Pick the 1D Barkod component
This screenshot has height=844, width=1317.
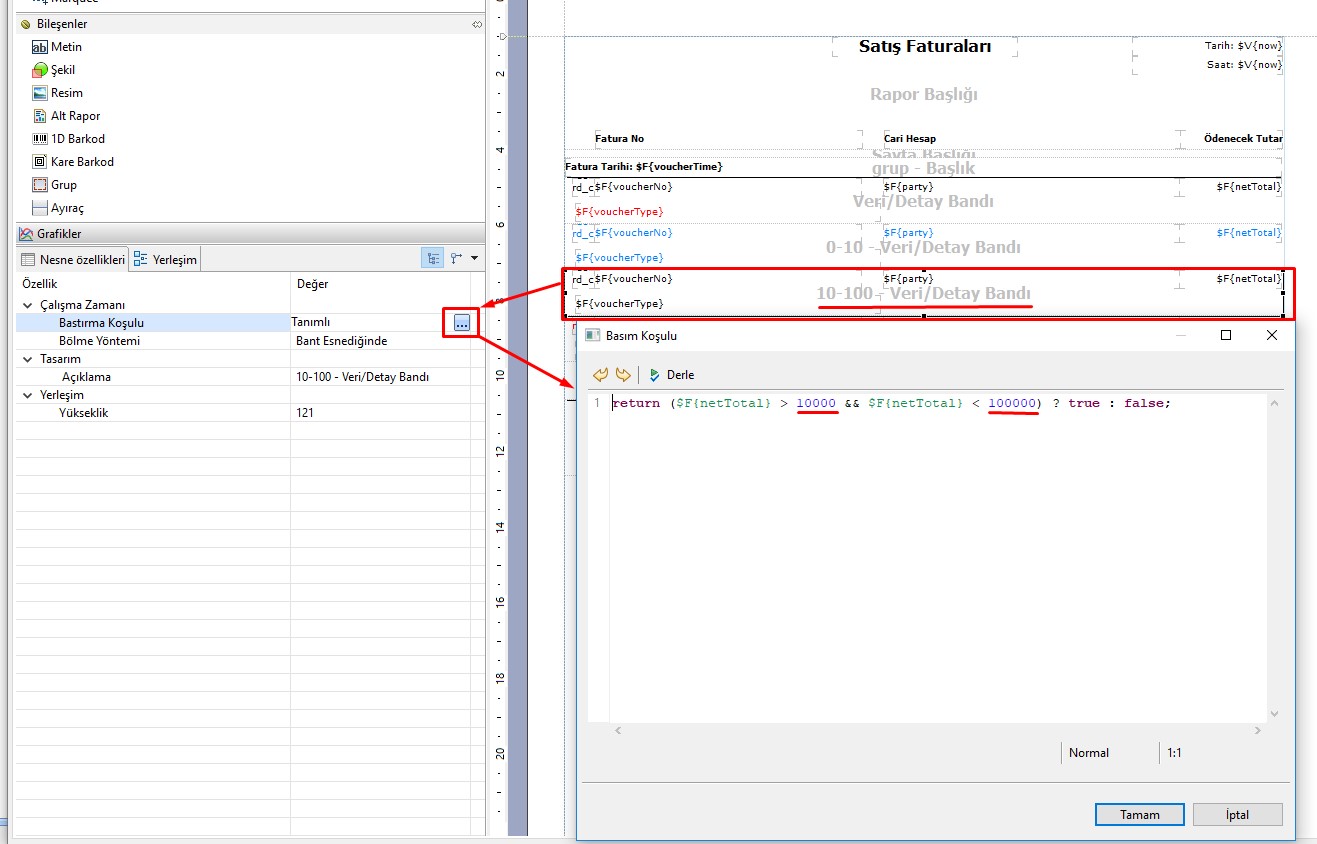[77, 139]
